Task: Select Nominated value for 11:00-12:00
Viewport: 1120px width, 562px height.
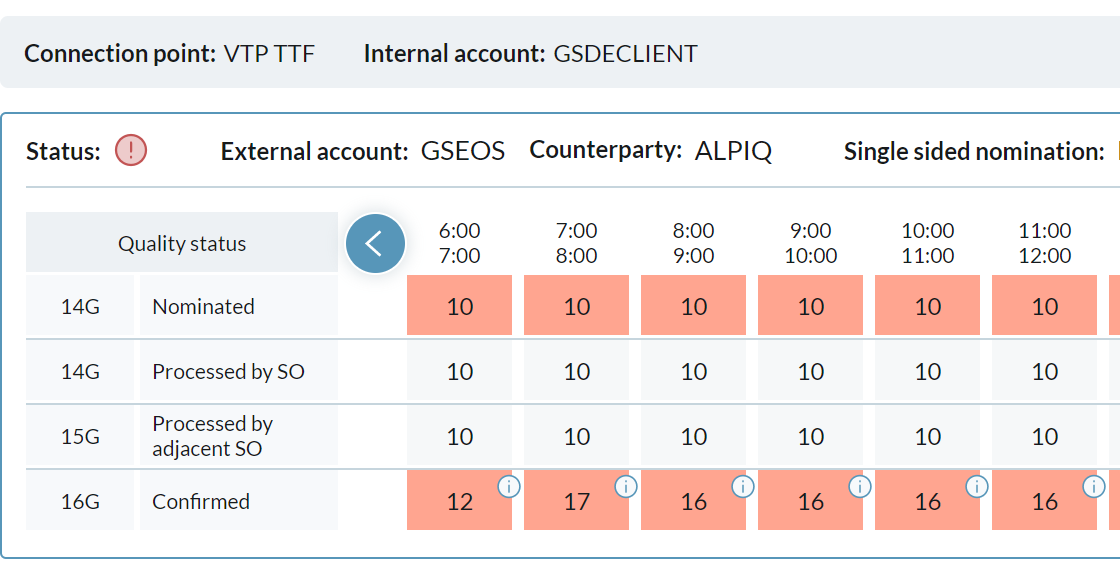Action: point(1044,306)
